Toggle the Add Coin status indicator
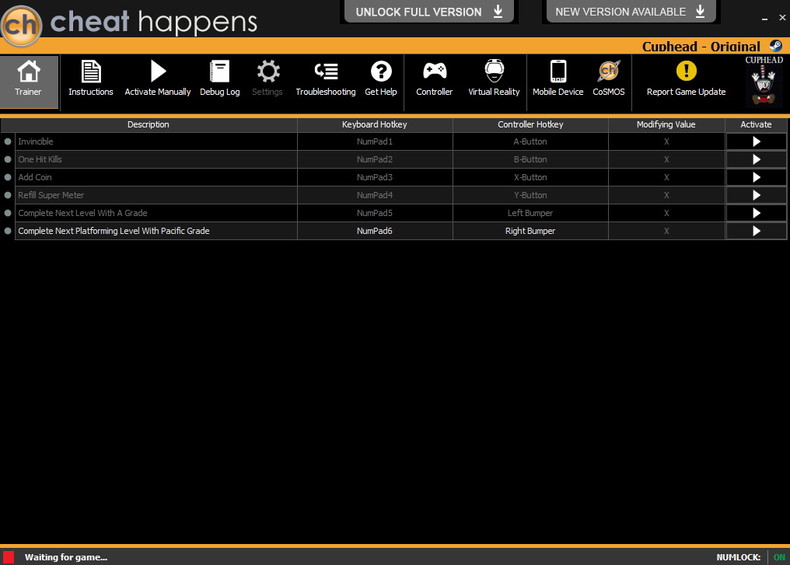This screenshot has width=790, height=565. tap(8, 177)
